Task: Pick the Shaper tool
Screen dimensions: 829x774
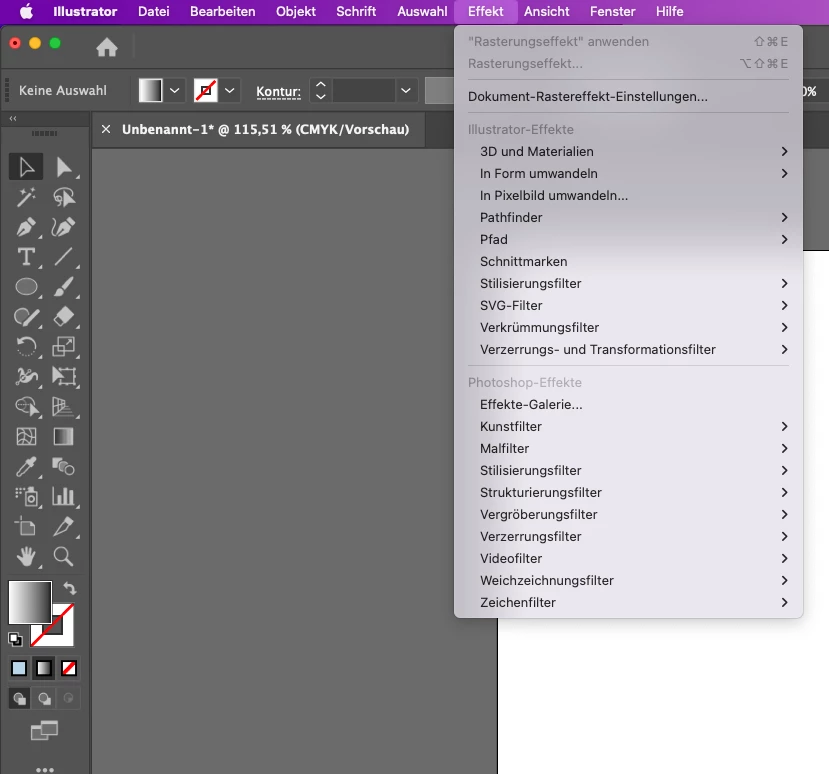Action: [x=26, y=317]
